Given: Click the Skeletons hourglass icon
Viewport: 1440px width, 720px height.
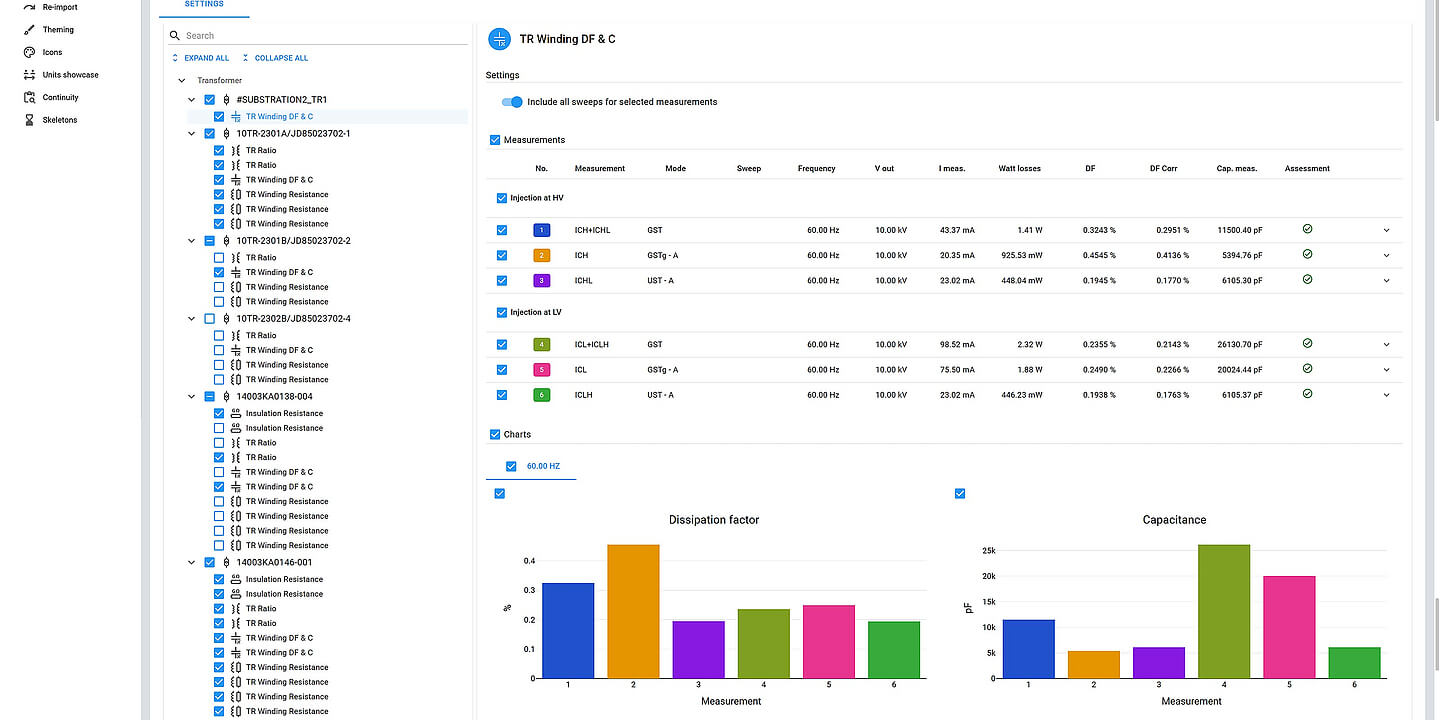Looking at the screenshot, I should (29, 120).
